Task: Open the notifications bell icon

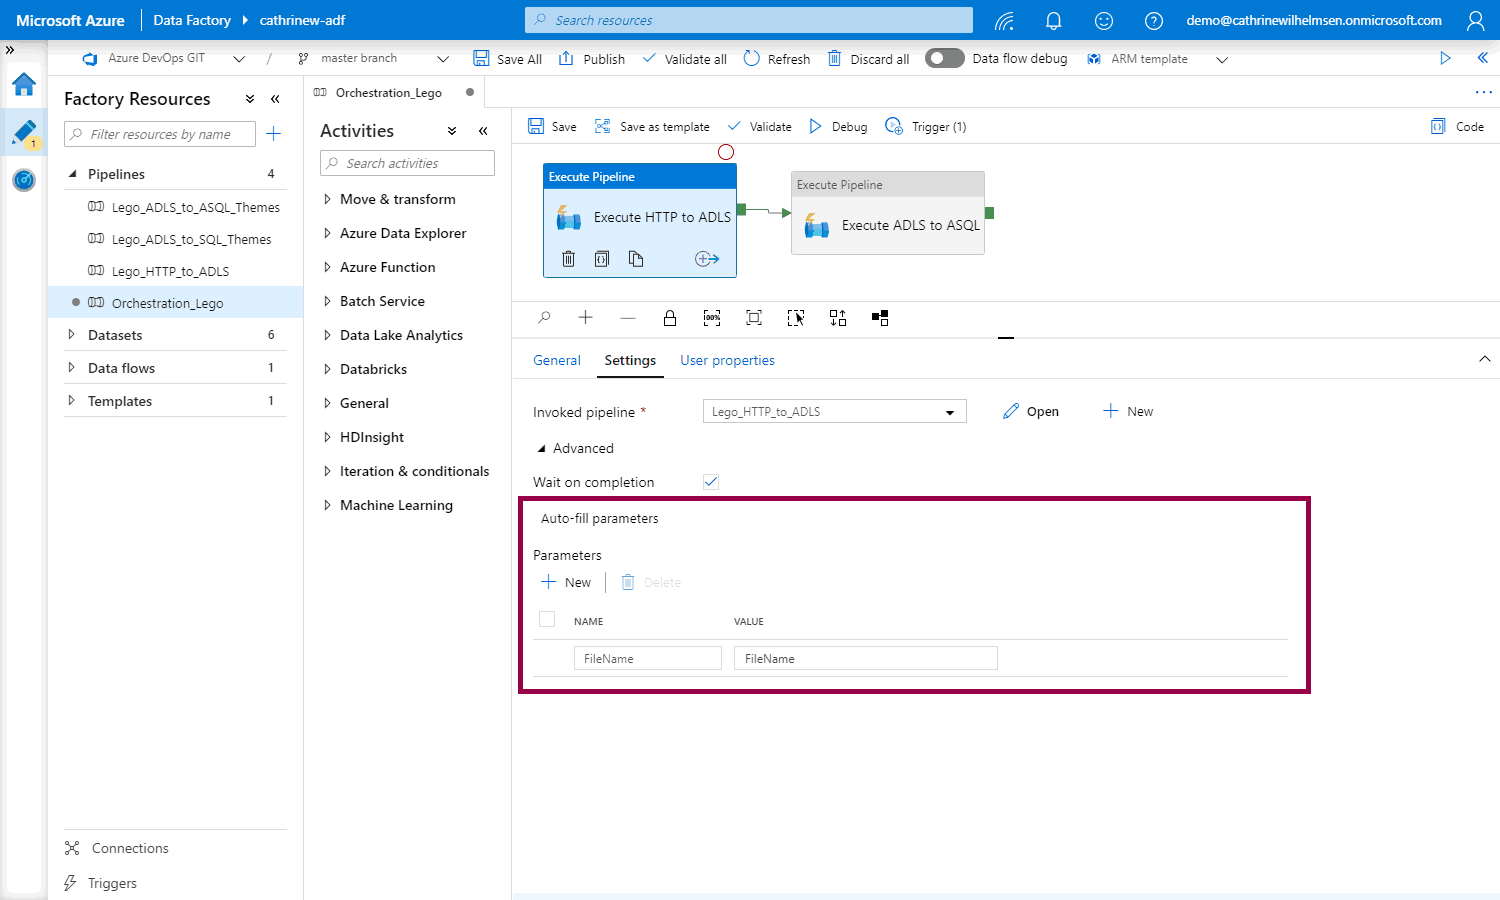Action: 1053,20
